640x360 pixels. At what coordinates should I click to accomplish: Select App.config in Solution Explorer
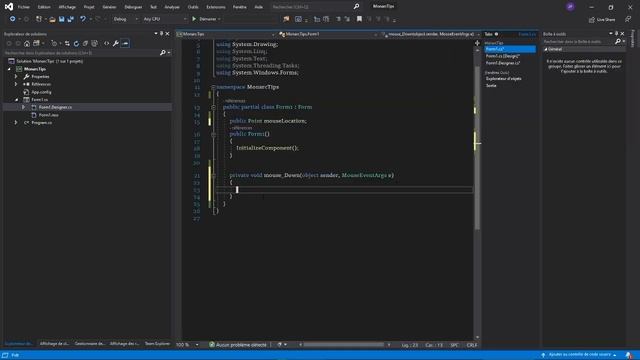pos(41,92)
